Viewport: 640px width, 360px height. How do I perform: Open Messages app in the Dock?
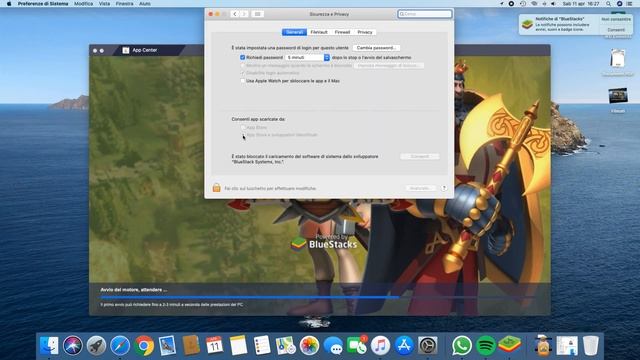(x=333, y=346)
